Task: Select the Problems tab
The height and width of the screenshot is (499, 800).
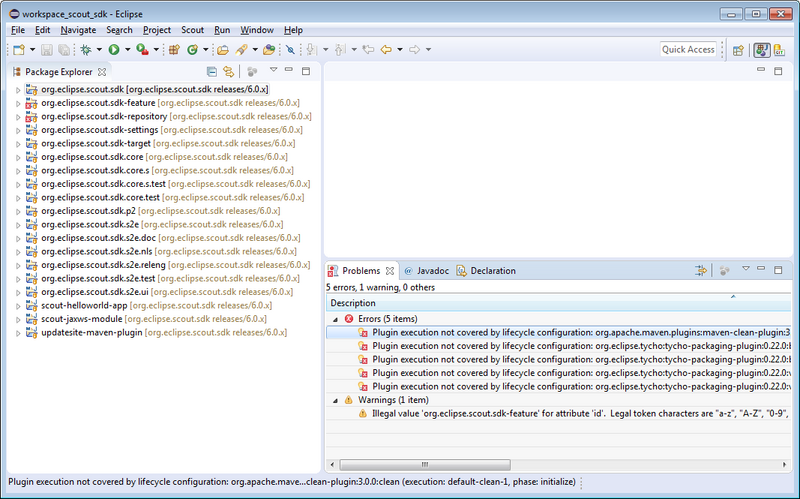Action: [x=361, y=271]
